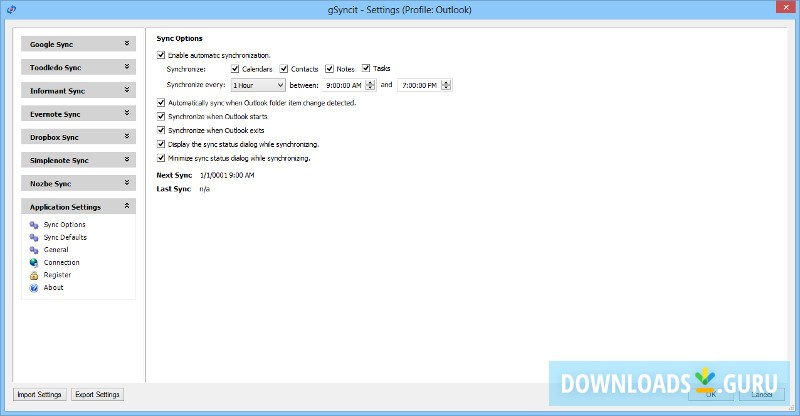800x416 pixels.
Task: Expand the Evernote Sync section
Action: coord(79,113)
